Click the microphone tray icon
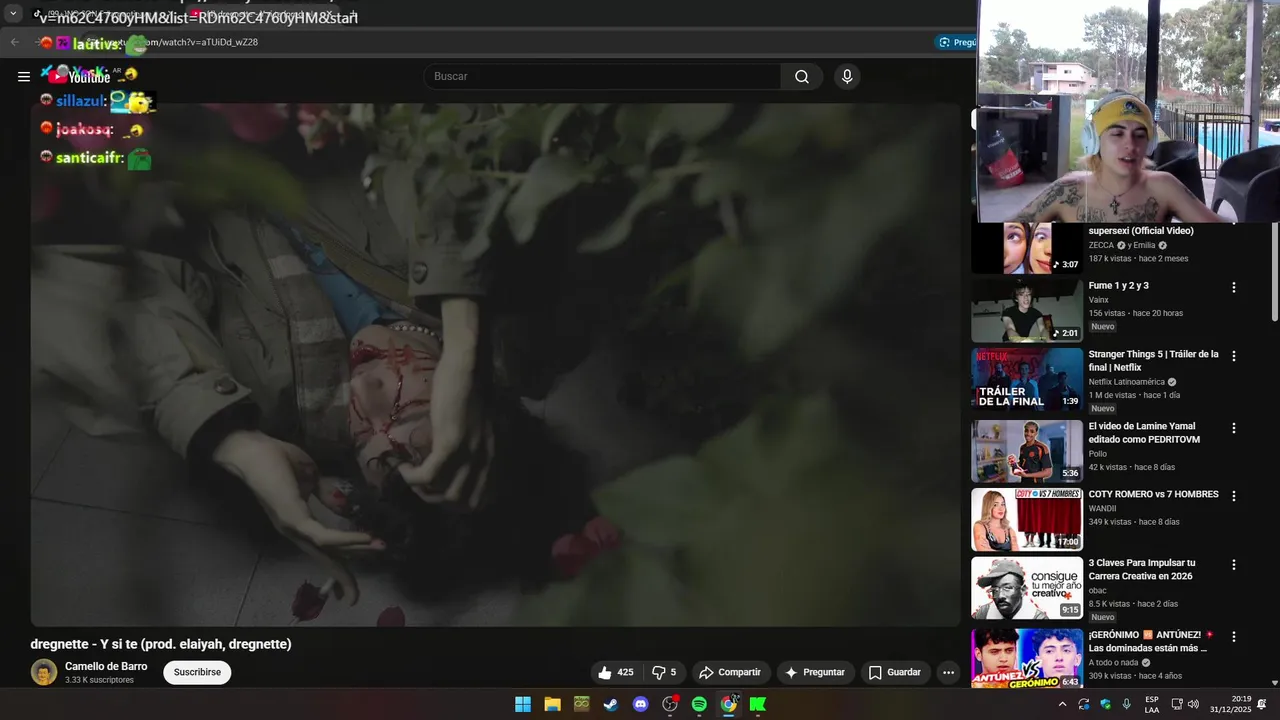1280x720 pixels. [1127, 704]
